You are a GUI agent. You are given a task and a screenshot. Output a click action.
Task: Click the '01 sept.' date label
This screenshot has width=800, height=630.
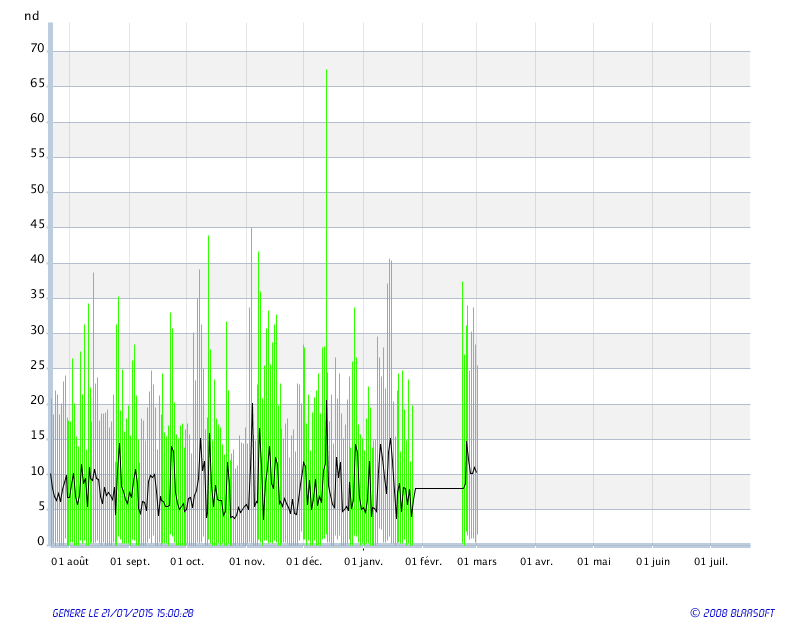pyautogui.click(x=130, y=562)
